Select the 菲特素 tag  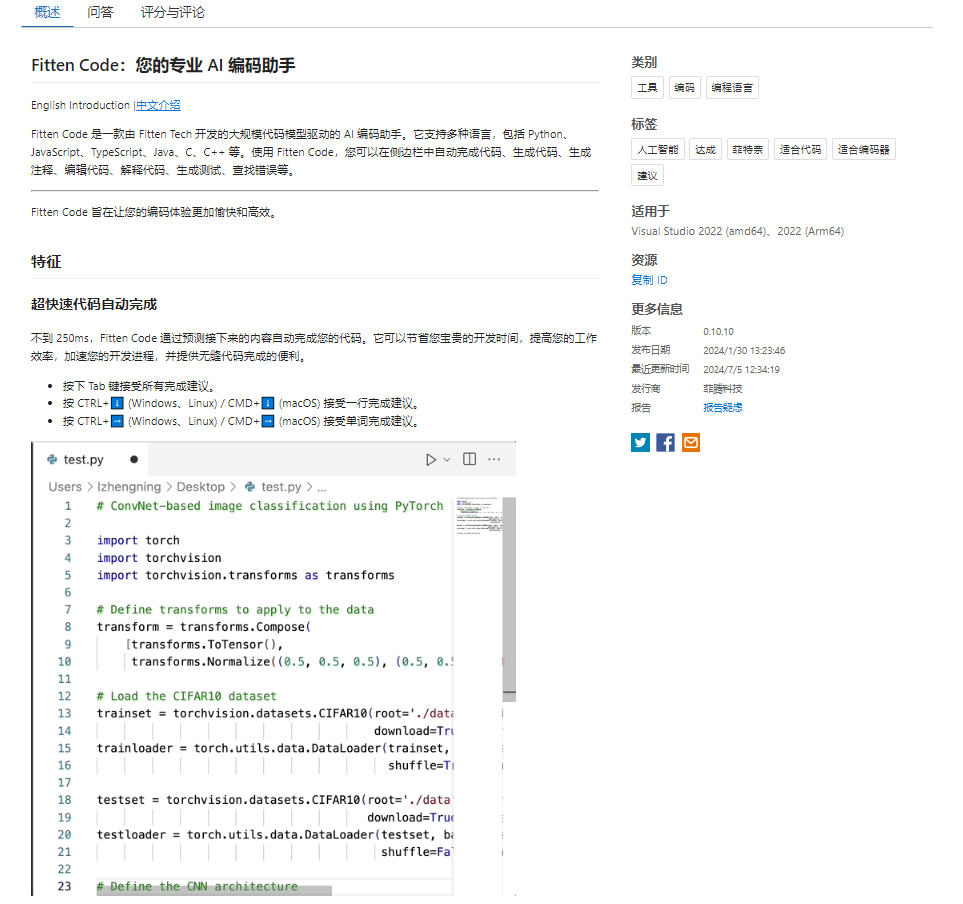tap(747, 149)
